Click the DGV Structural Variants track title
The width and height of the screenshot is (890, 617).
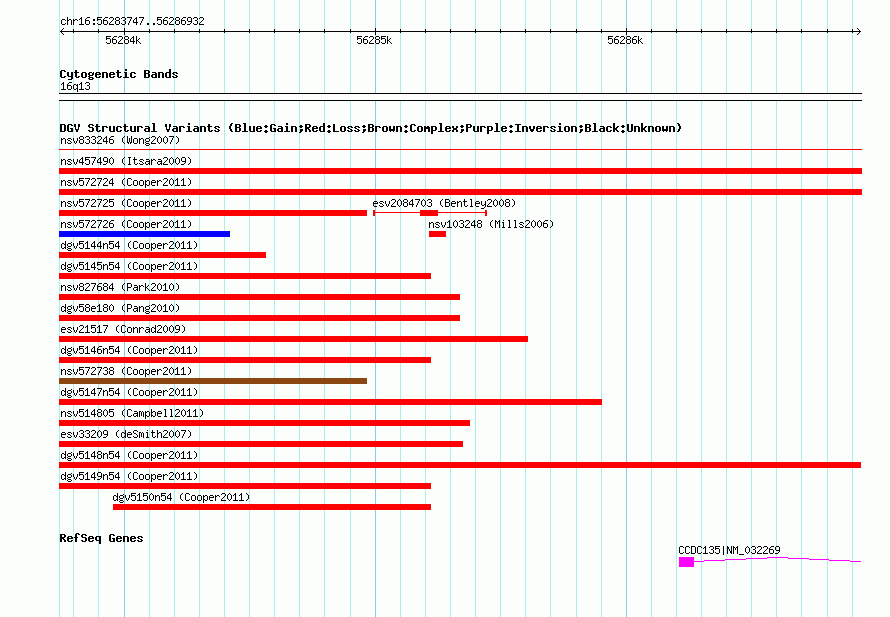(x=370, y=128)
